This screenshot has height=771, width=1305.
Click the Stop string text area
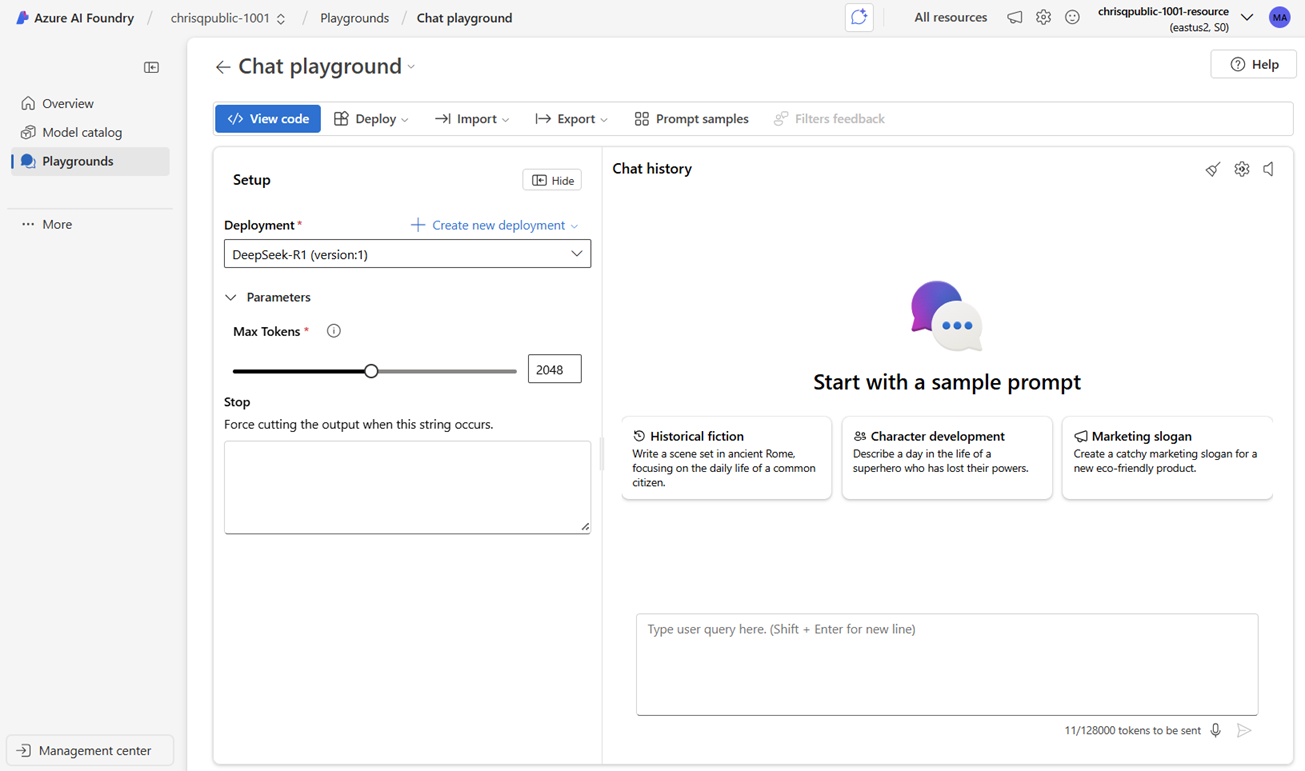[x=407, y=487]
